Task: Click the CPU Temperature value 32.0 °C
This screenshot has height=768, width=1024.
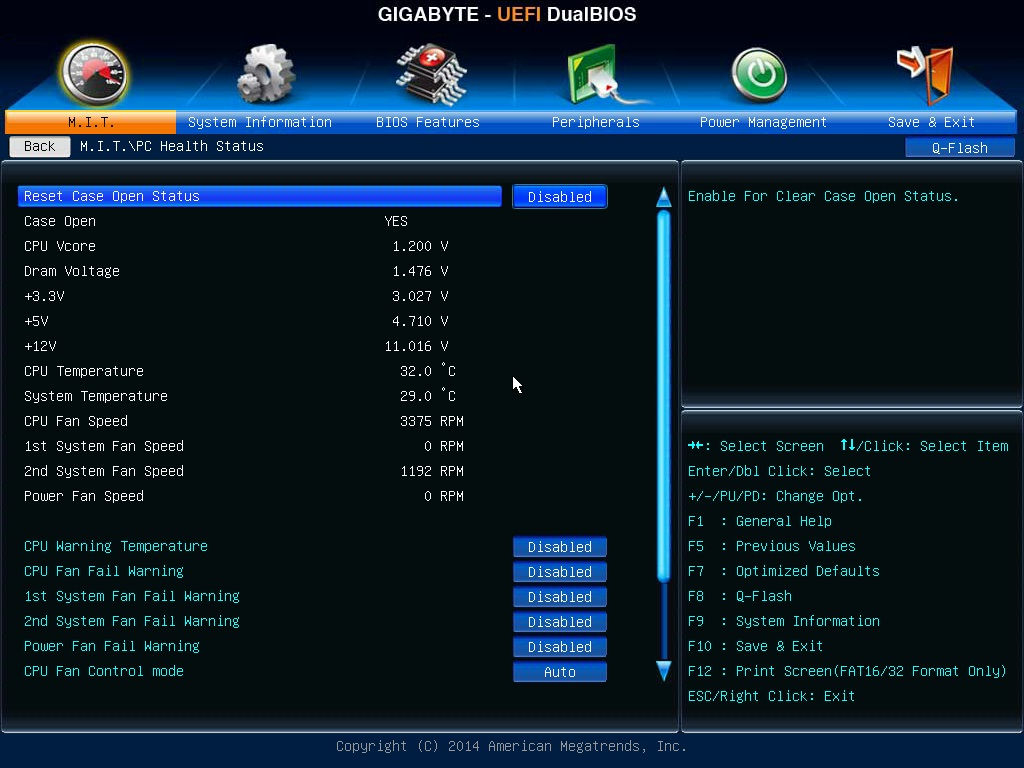Action: [428, 371]
